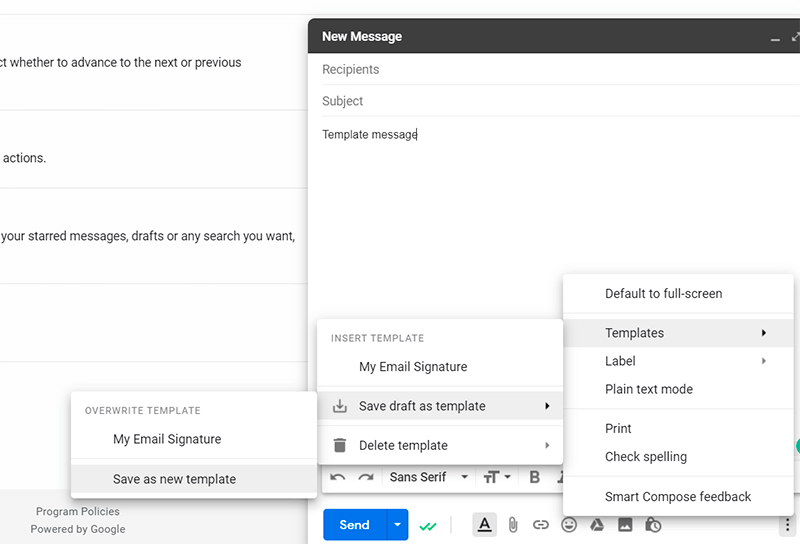Click the save draft download icon
800x544 pixels.
click(x=340, y=406)
